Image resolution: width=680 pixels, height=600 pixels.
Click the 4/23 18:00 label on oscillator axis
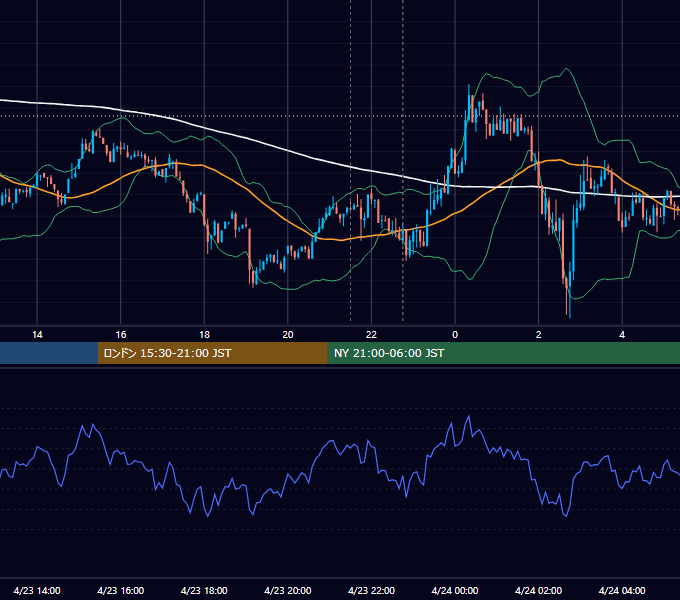tap(204, 590)
